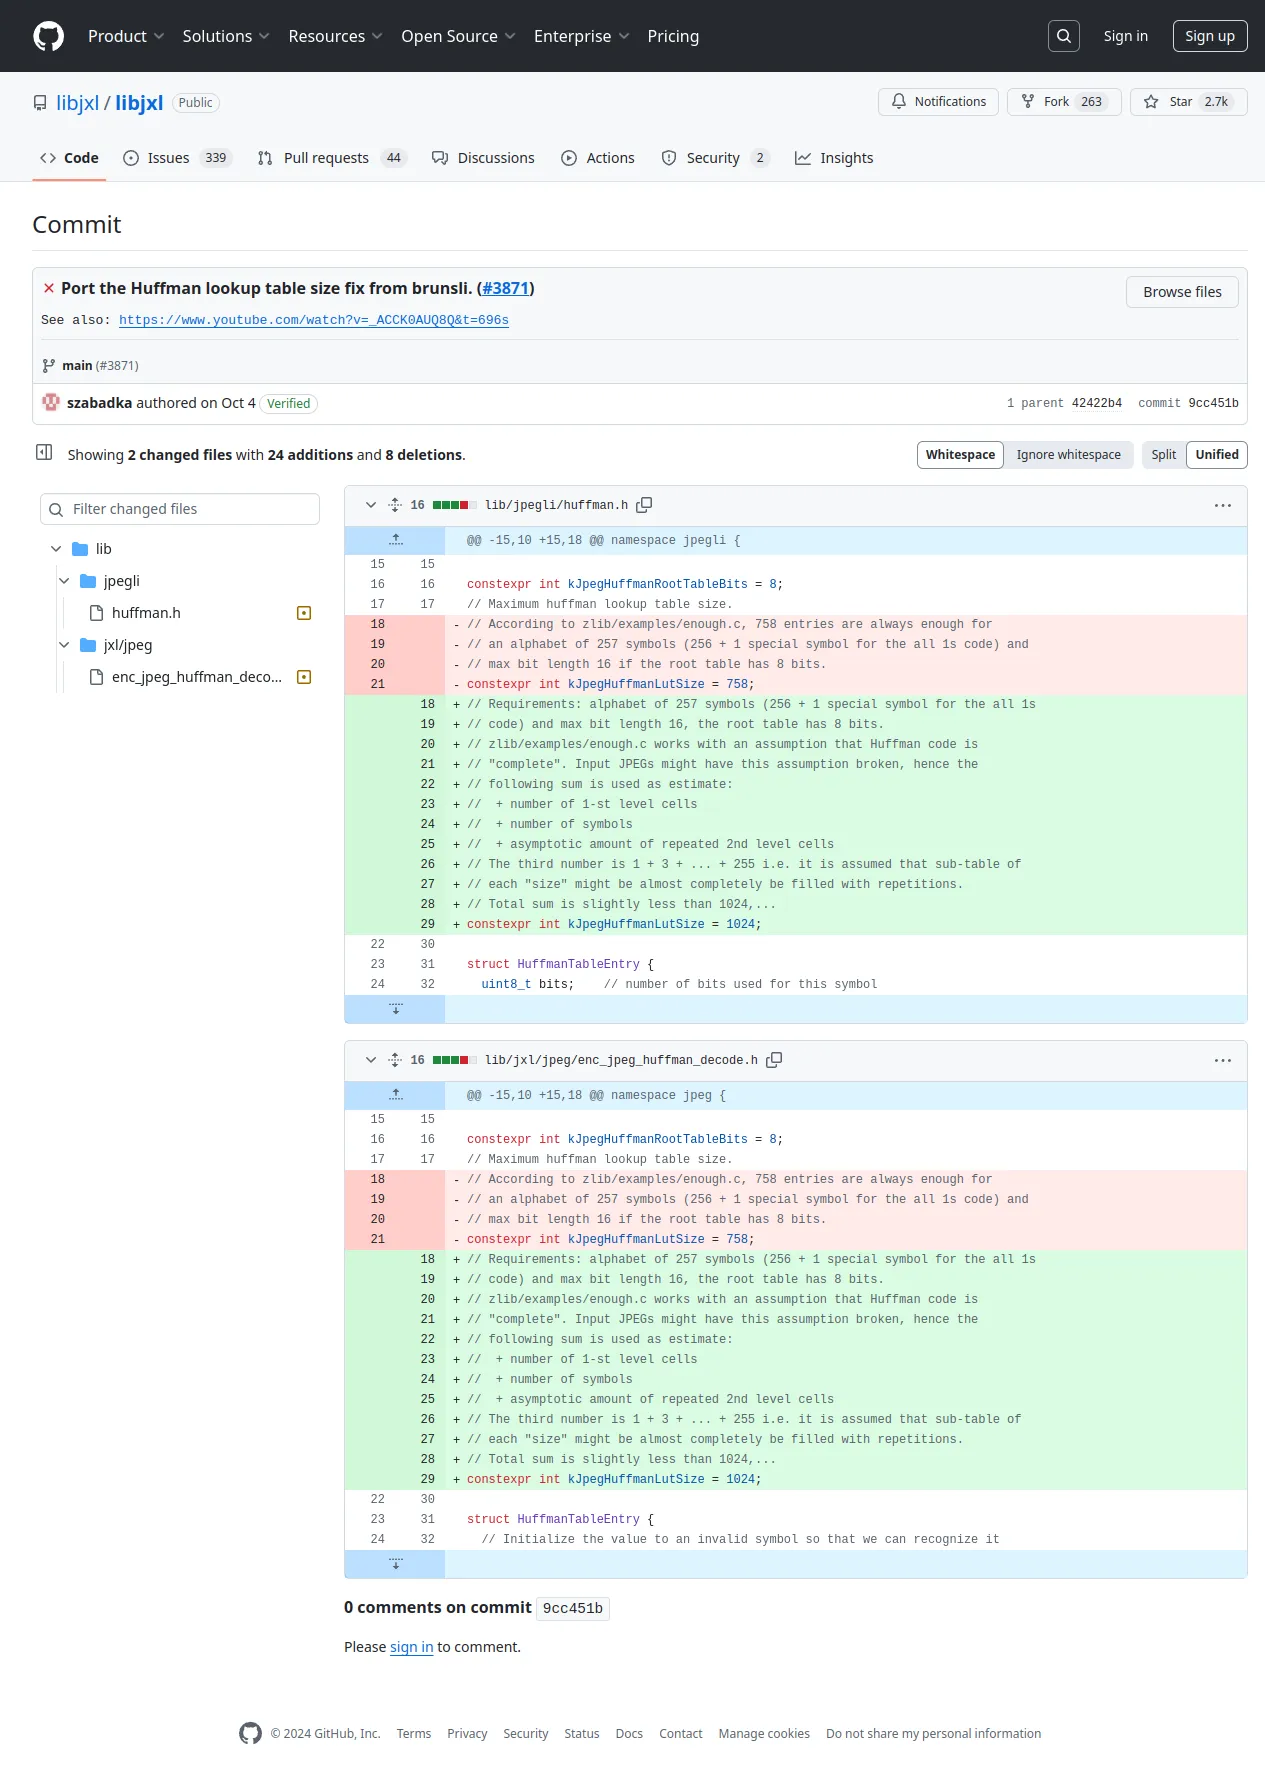Open the libjxl organization link
The width and height of the screenshot is (1265, 1786).
77,103
